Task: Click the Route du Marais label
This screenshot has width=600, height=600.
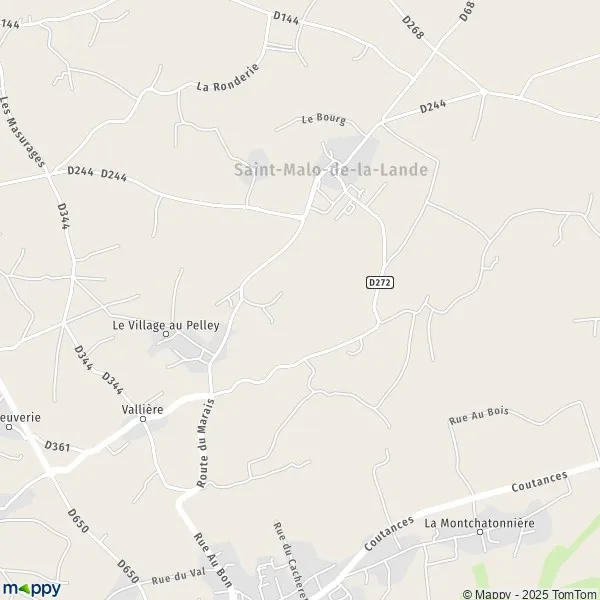Action: [205, 443]
